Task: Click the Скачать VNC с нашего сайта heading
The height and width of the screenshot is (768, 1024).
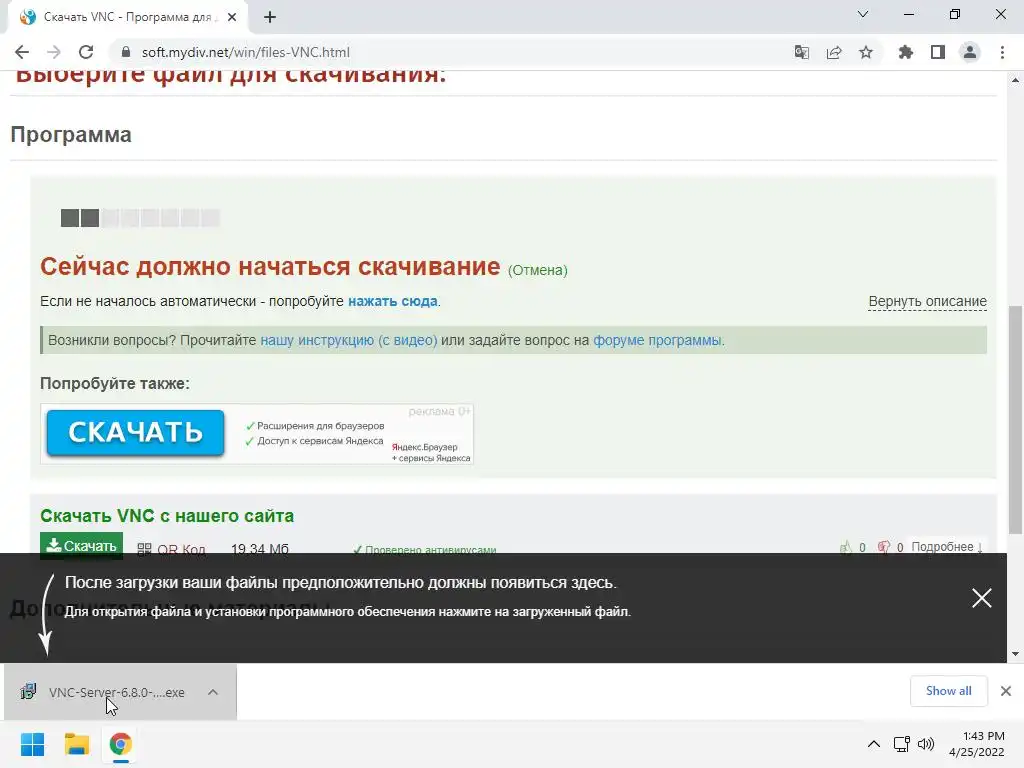Action: pos(167,516)
